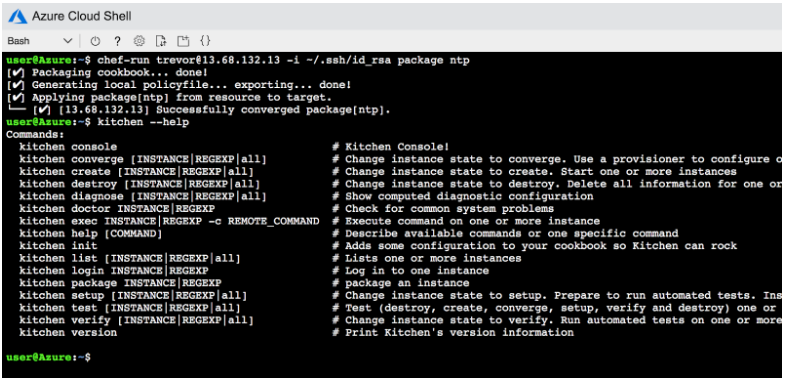This screenshot has width=785, height=378.
Task: Click the 'kitchen --help' command line
Action: 98,122
